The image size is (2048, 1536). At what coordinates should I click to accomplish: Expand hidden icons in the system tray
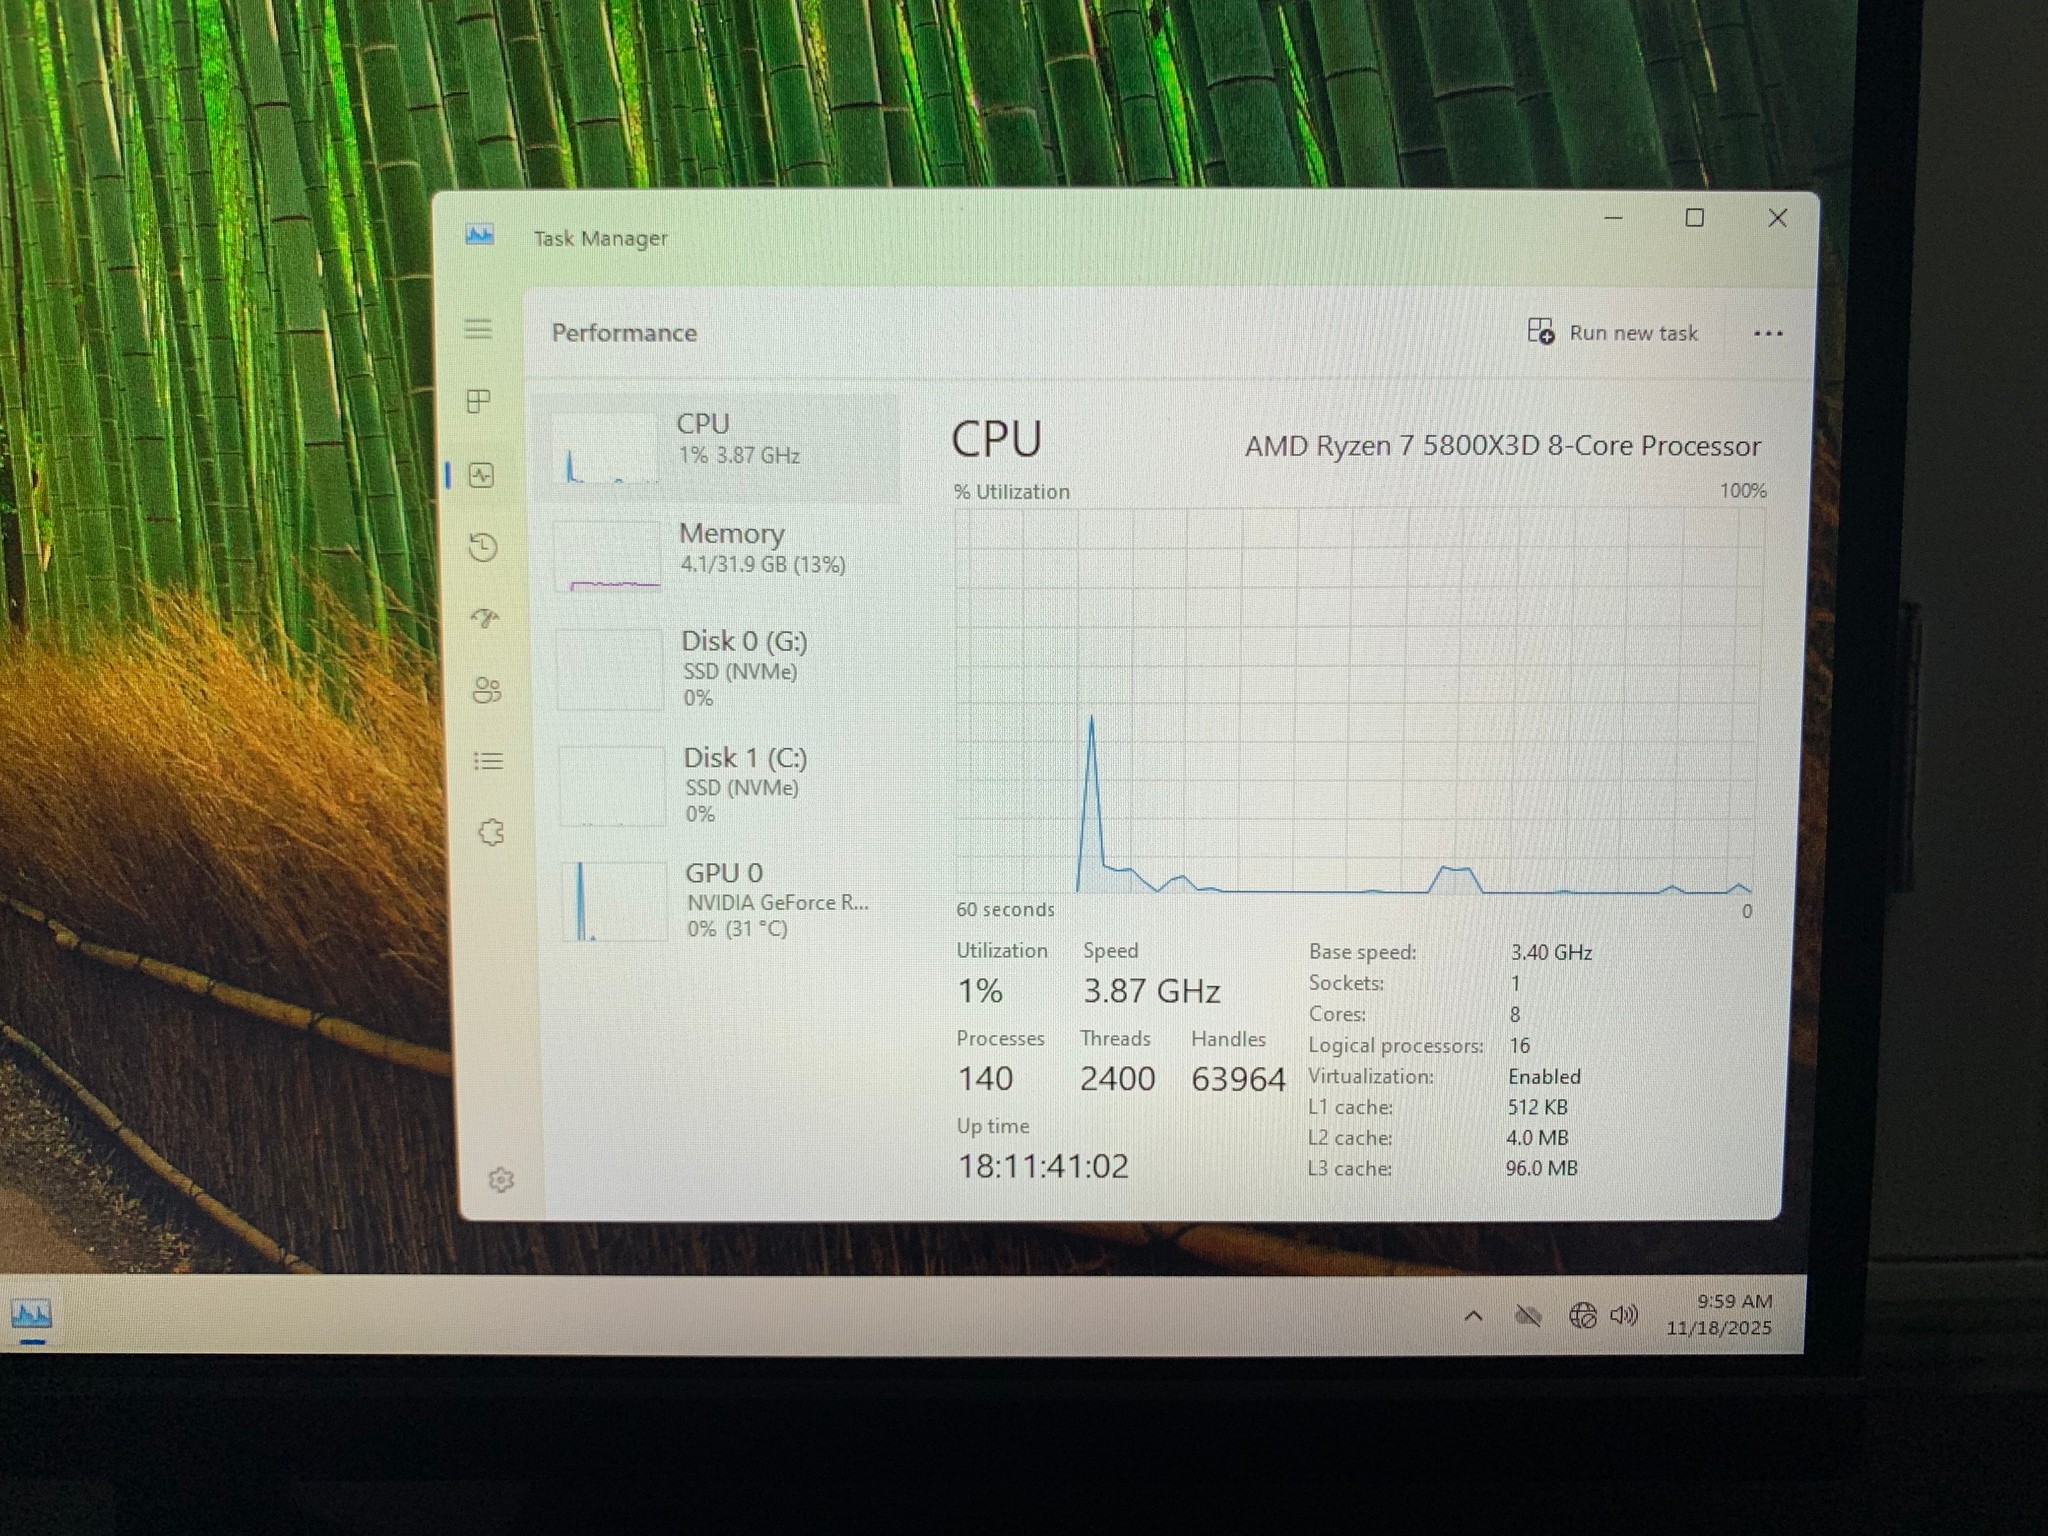click(x=1473, y=1316)
